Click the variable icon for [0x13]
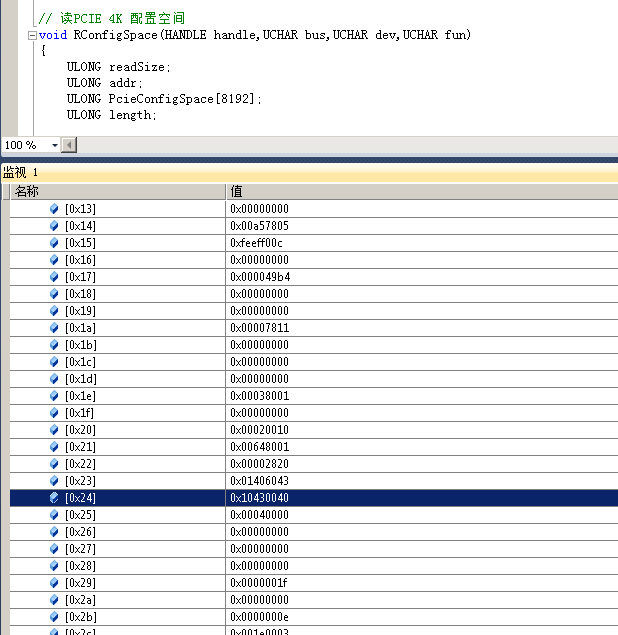The height and width of the screenshot is (635, 618). (54, 209)
